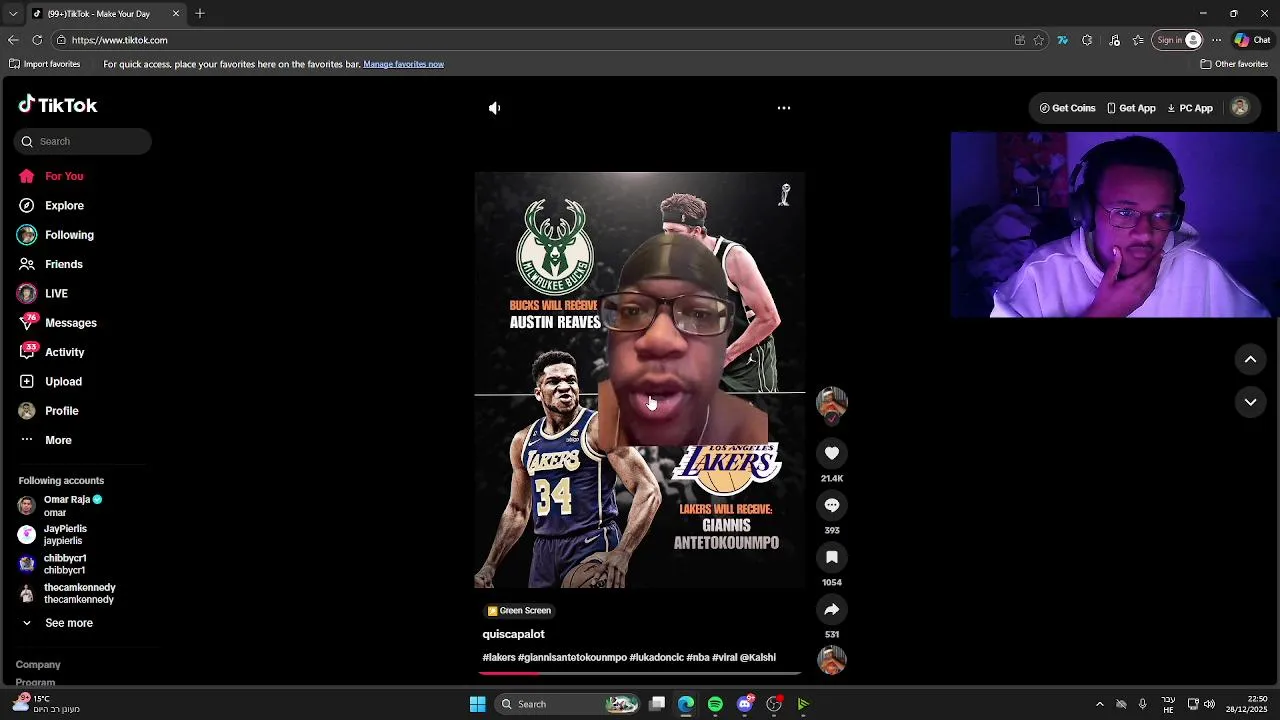Add this page to favorites with the star

pyautogui.click(x=1039, y=40)
